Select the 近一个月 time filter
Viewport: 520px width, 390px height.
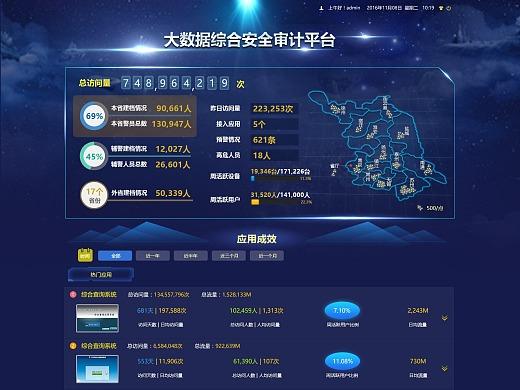click(x=267, y=256)
